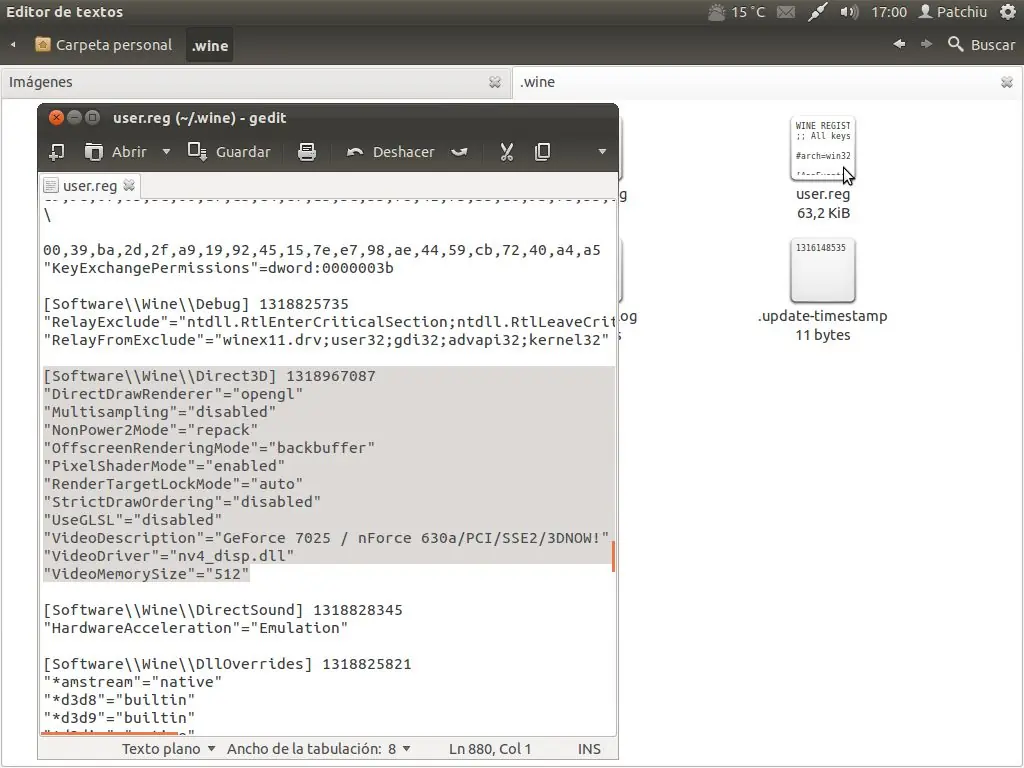Create a new document in gedit
This screenshot has height=768, width=1024.
(56, 152)
